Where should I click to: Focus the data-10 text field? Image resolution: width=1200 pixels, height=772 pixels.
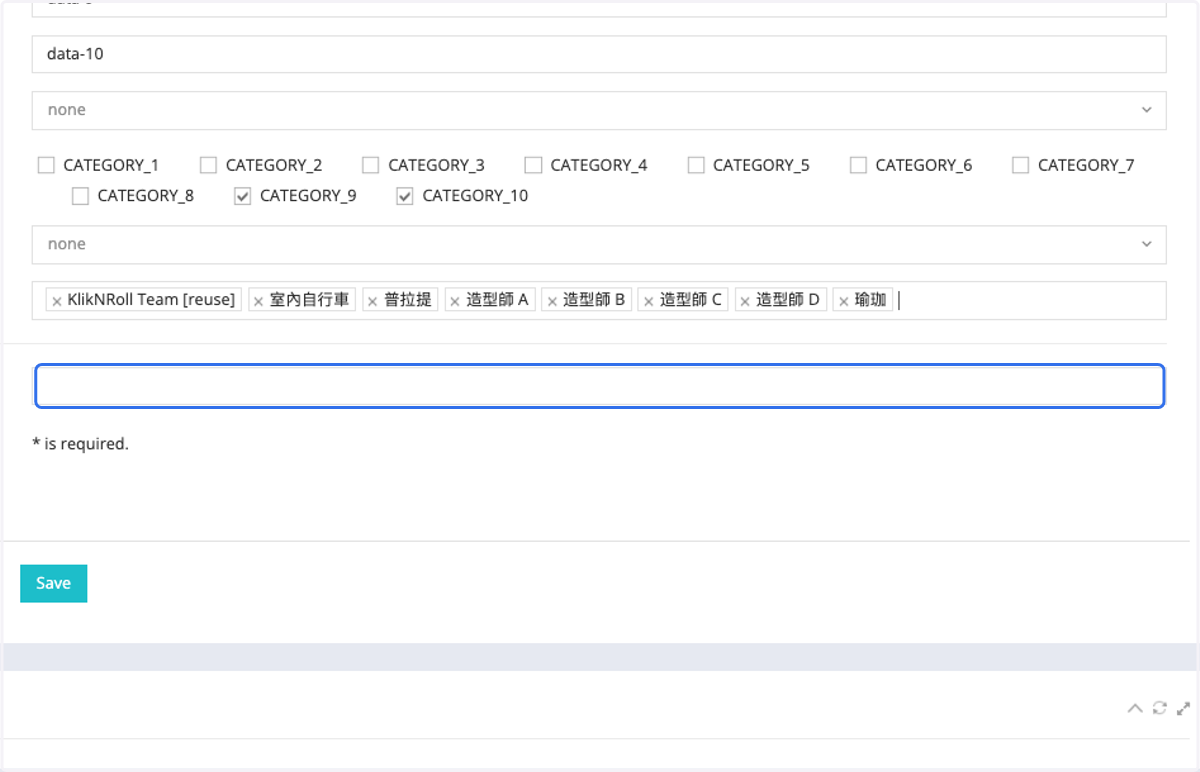coord(599,54)
